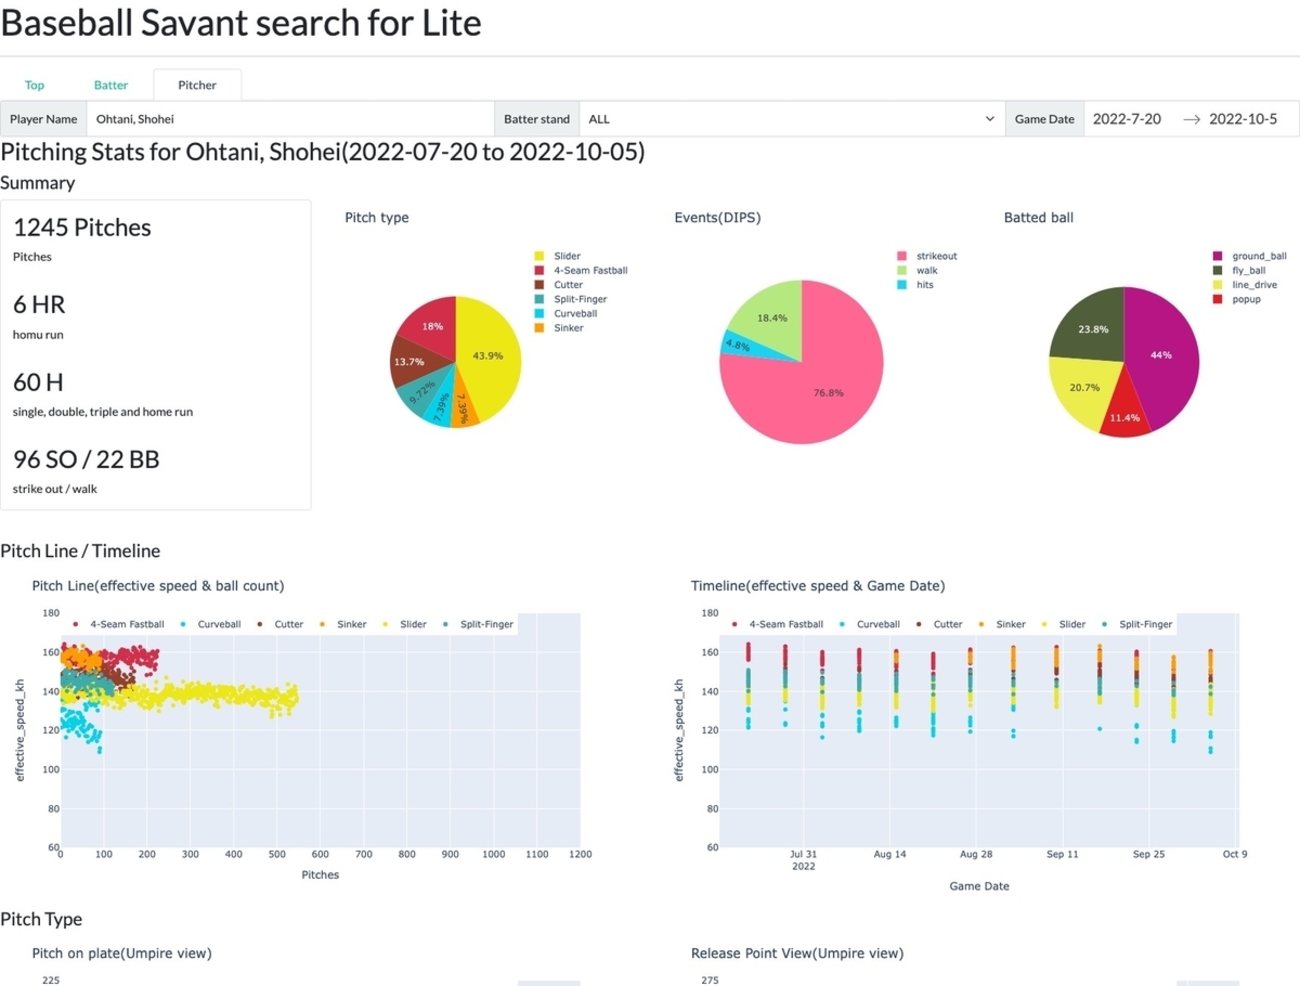Click the ground_ball legend color swatch

click(x=1217, y=256)
